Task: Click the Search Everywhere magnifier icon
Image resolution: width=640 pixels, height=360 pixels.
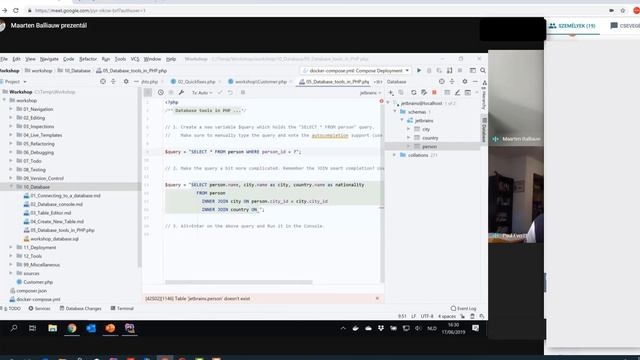Action: (483, 71)
